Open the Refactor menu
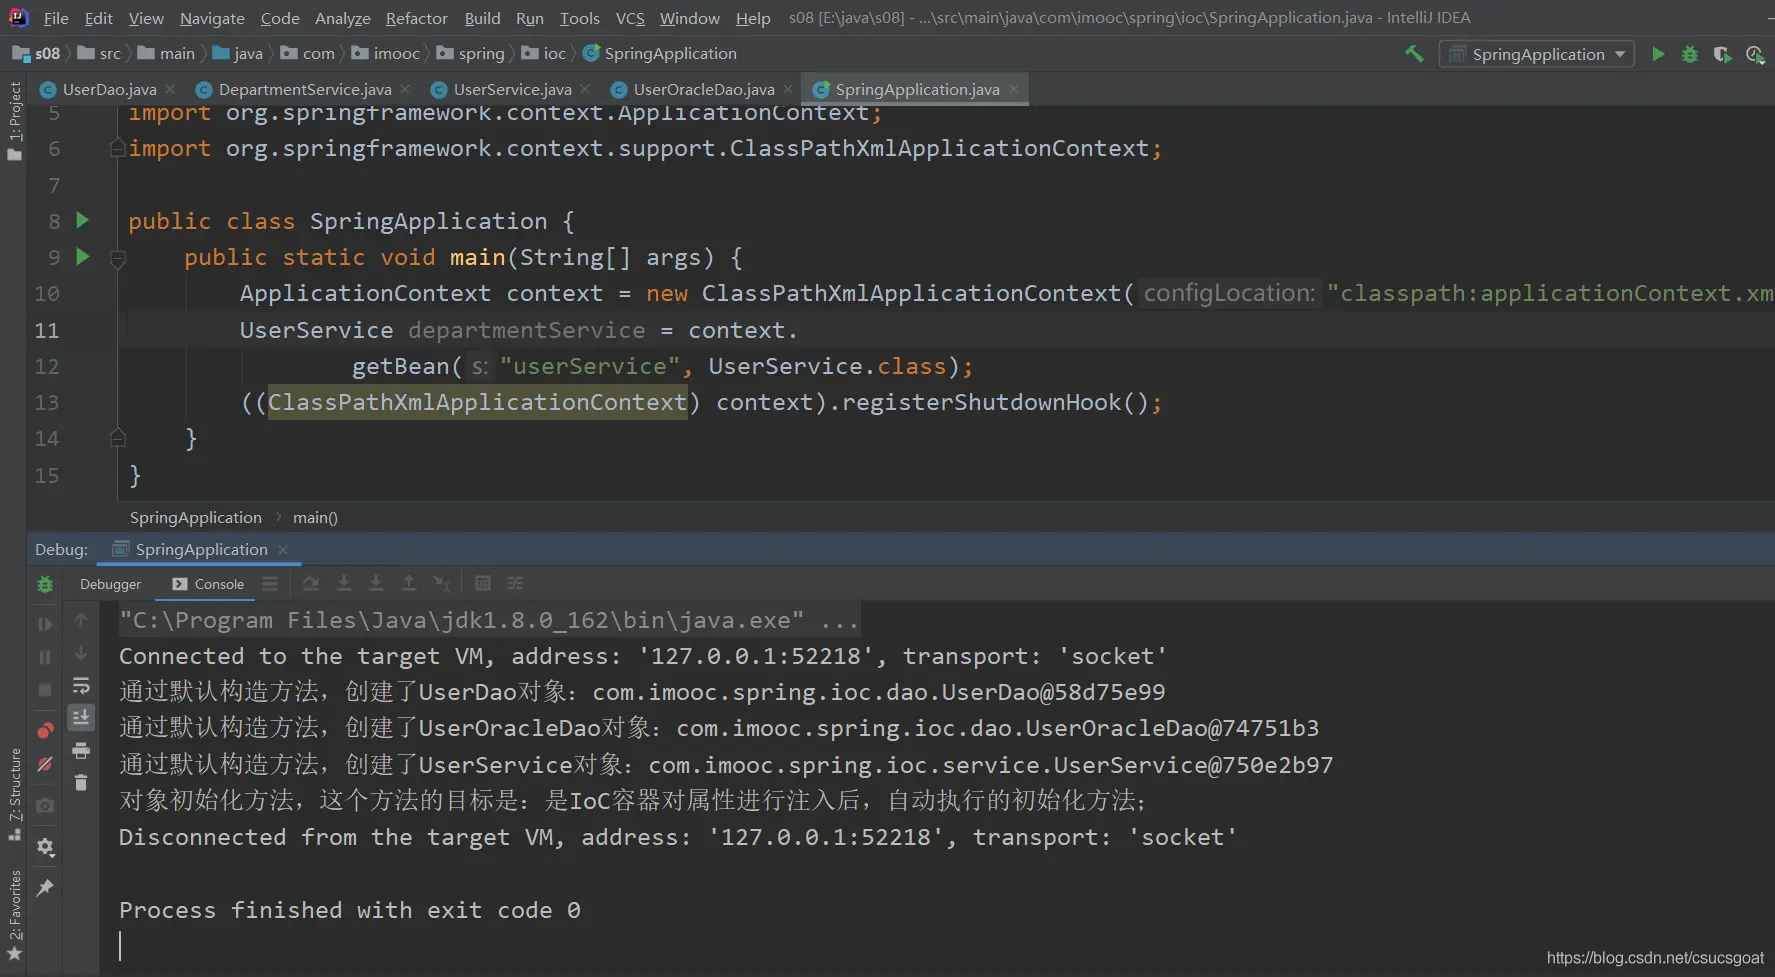The width and height of the screenshot is (1775, 977). [x=416, y=18]
